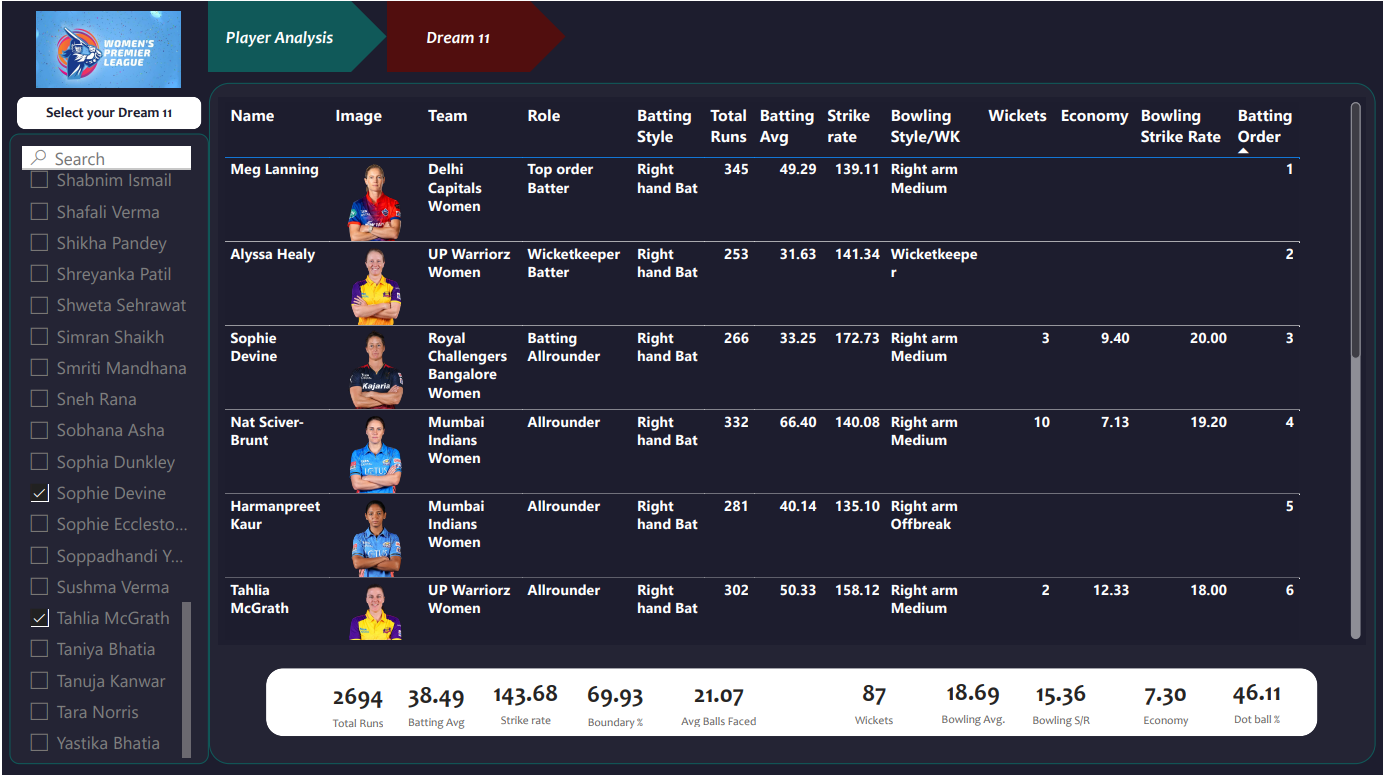Click the 2694 Total Runs card
This screenshot has height=775, width=1385.
[x=358, y=705]
